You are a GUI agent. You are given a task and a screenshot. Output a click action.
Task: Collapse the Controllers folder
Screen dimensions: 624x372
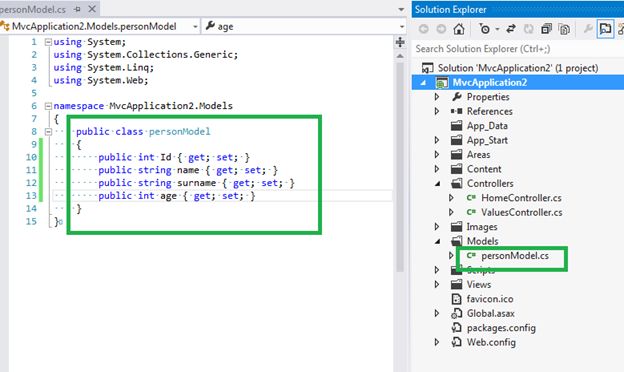pos(437,184)
